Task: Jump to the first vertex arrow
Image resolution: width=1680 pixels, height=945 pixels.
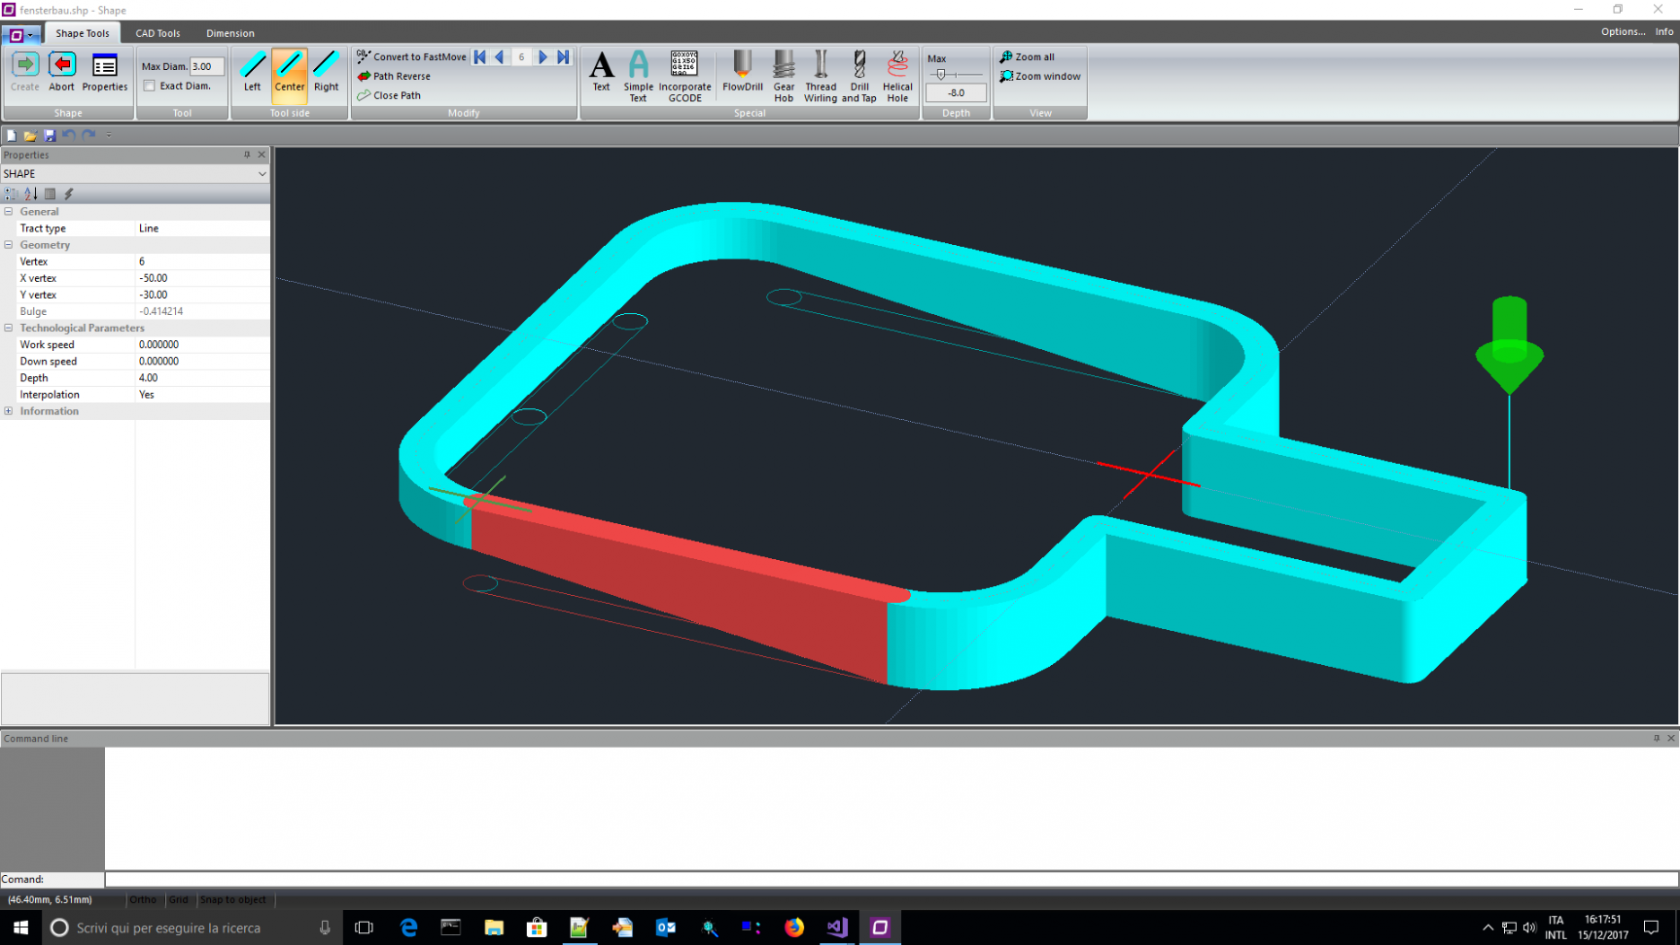Action: click(x=480, y=57)
